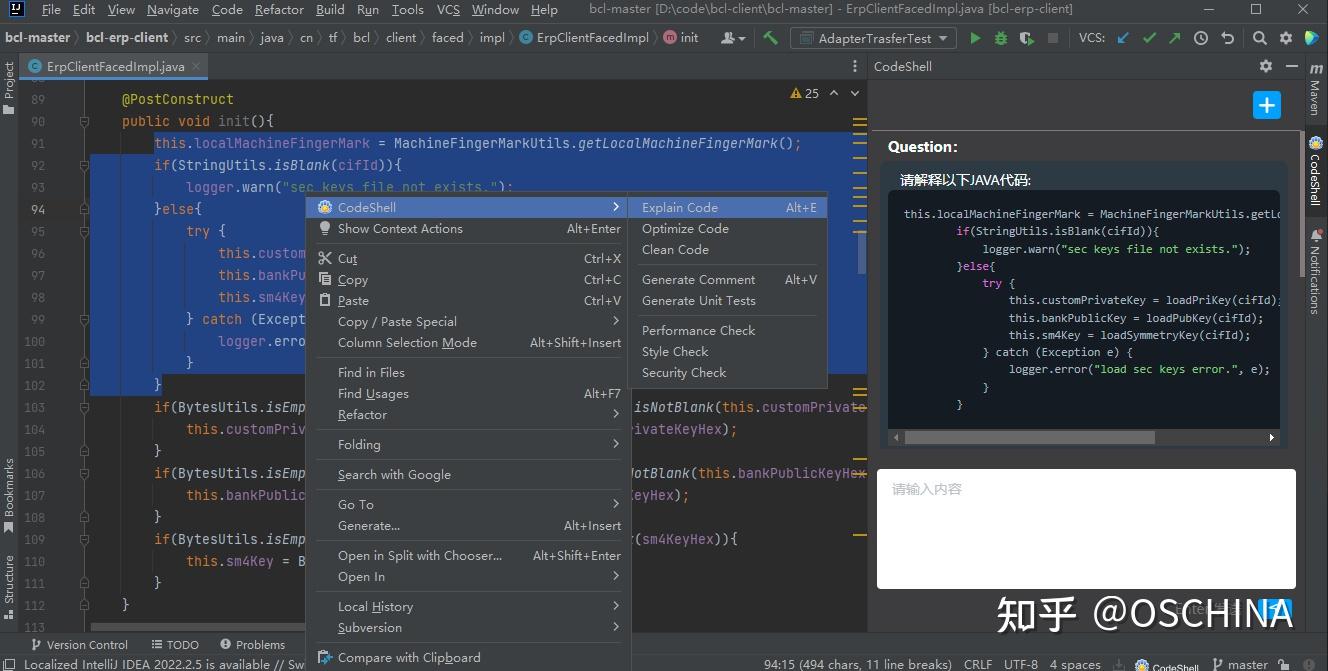This screenshot has height=671, width=1328.
Task: Update project with VCS blue arrow
Action: click(x=1123, y=38)
